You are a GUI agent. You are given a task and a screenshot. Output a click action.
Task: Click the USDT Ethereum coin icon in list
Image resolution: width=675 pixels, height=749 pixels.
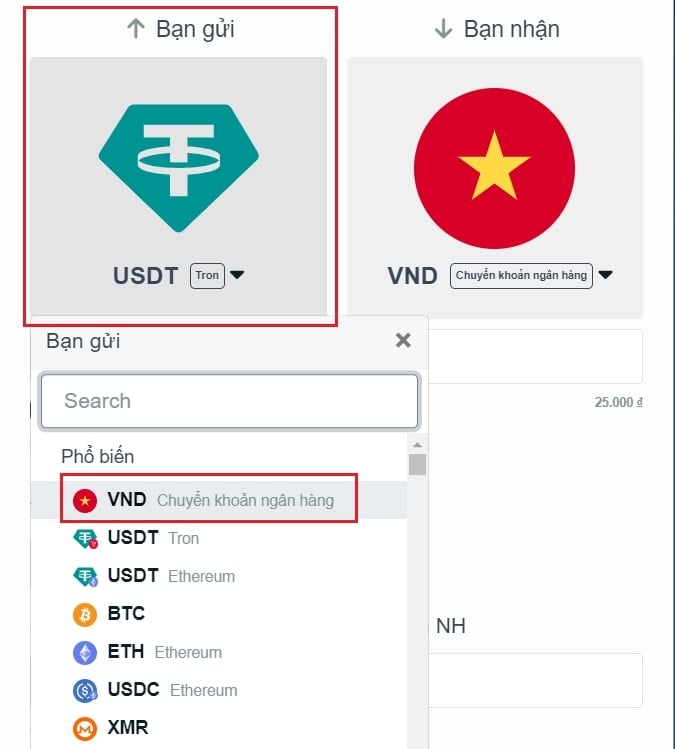point(85,576)
